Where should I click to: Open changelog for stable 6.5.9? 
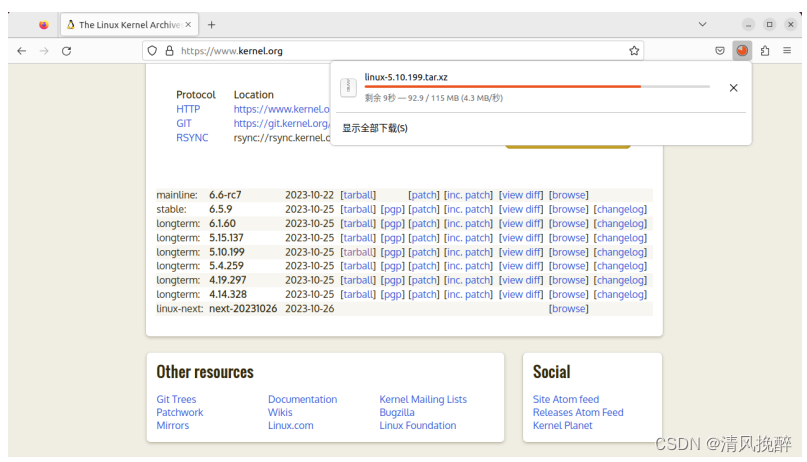point(620,209)
